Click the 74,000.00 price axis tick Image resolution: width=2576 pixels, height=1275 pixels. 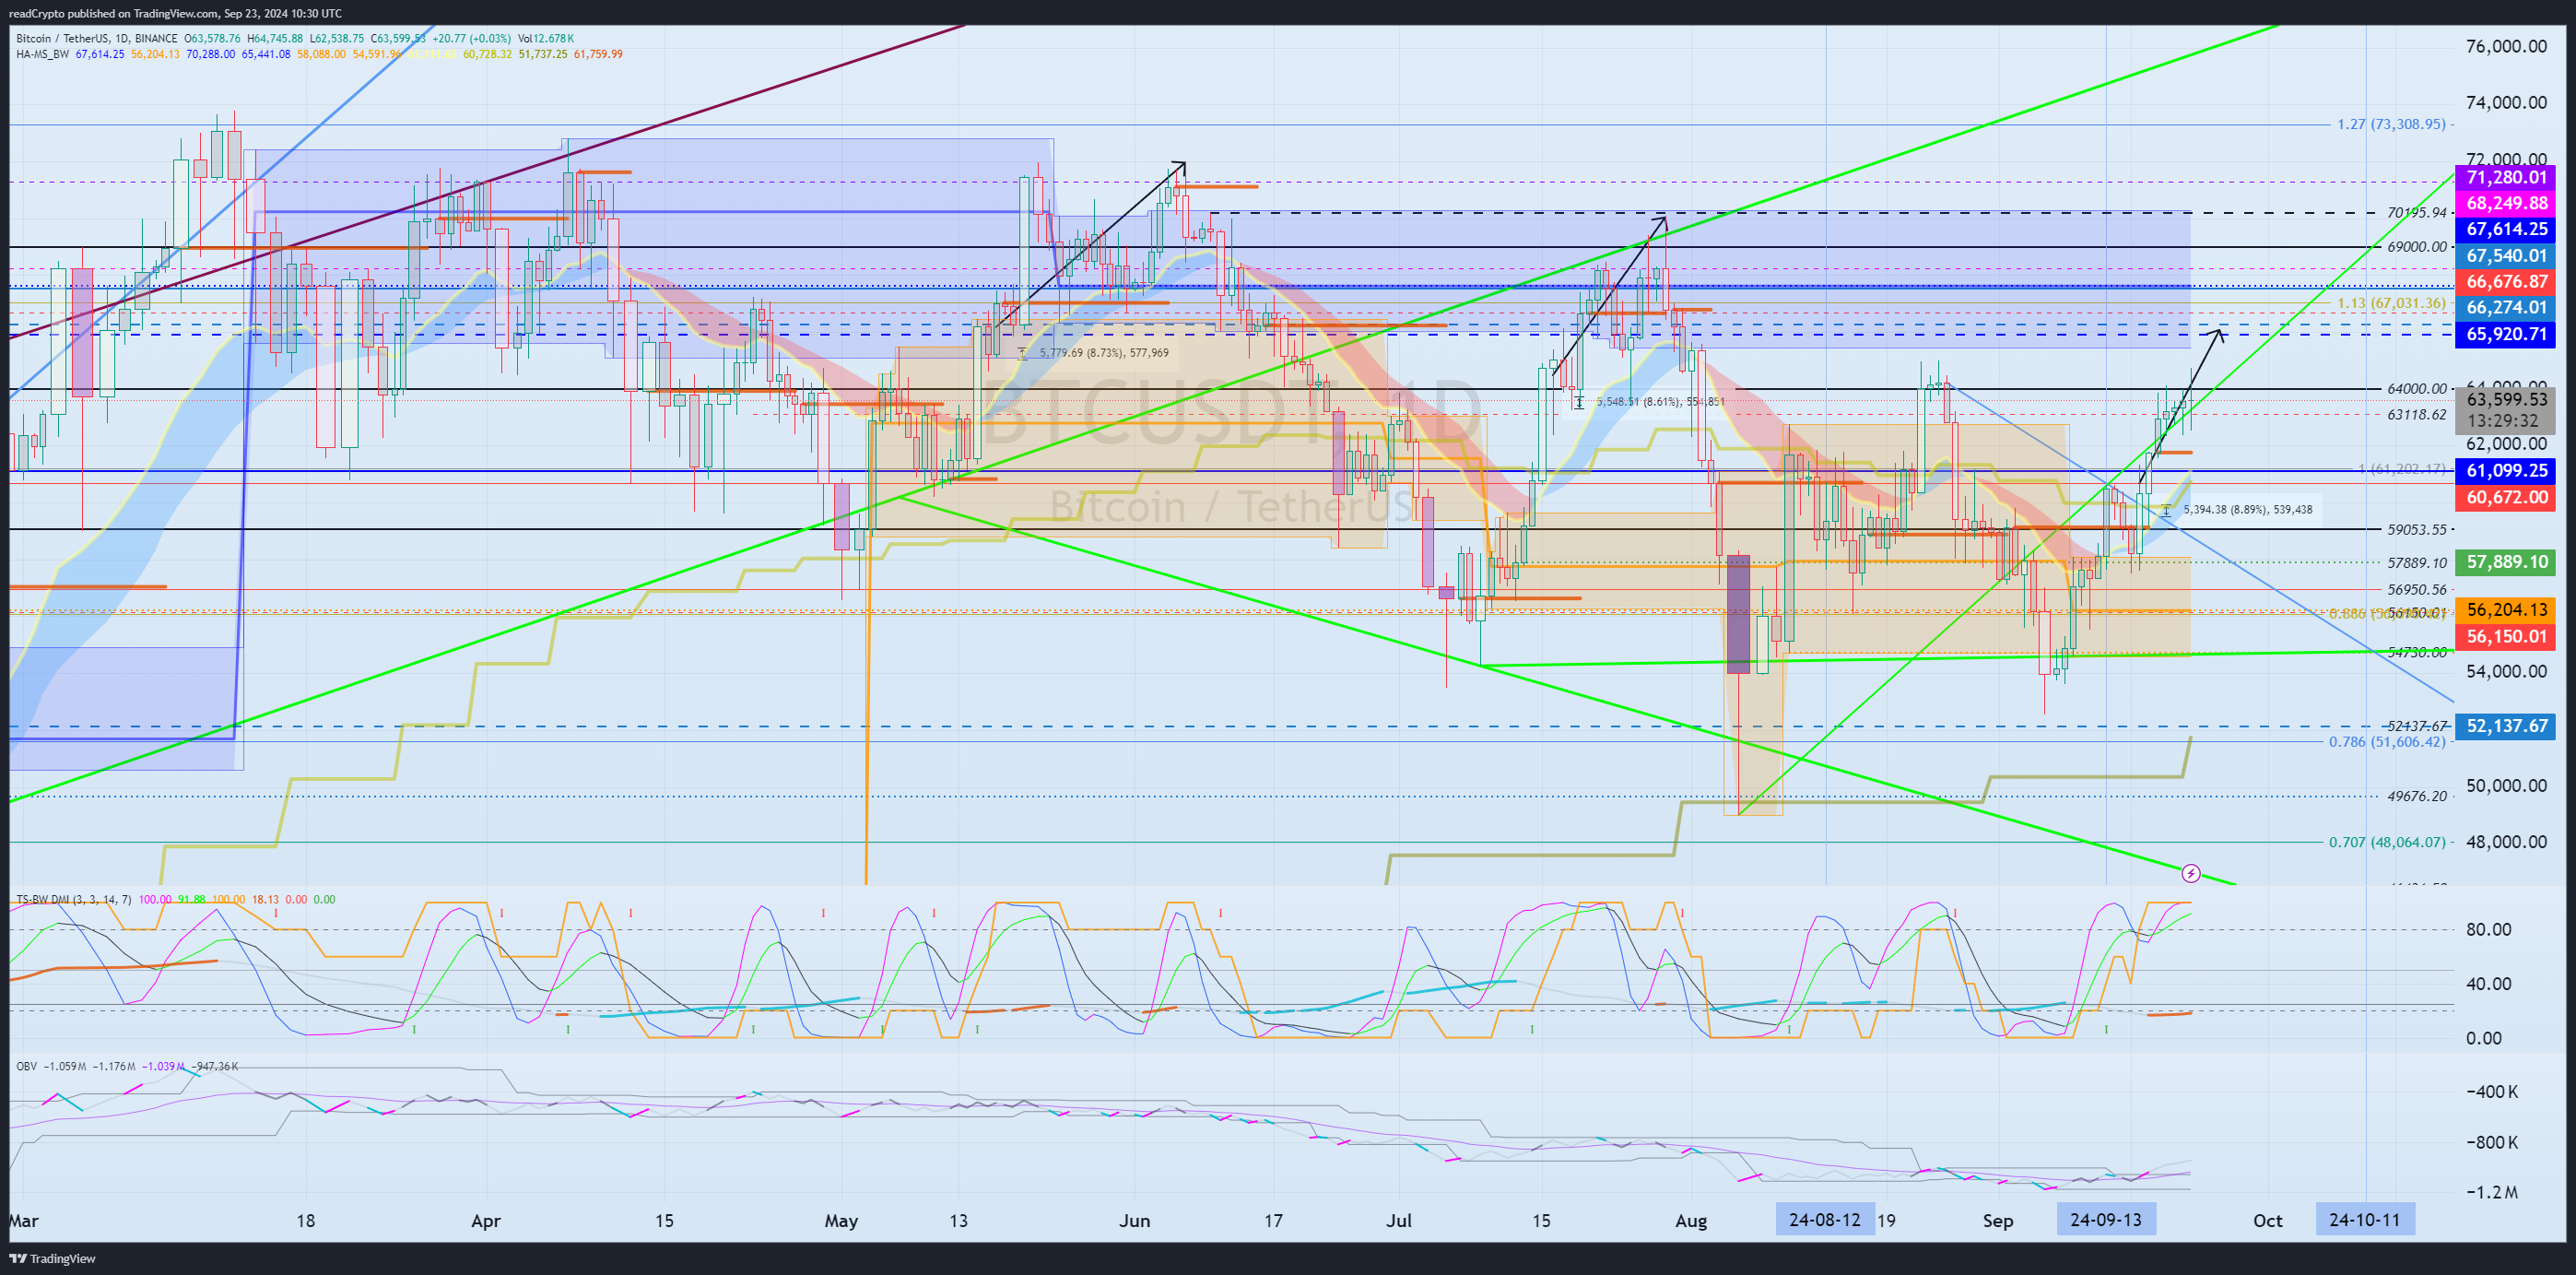2506,103
